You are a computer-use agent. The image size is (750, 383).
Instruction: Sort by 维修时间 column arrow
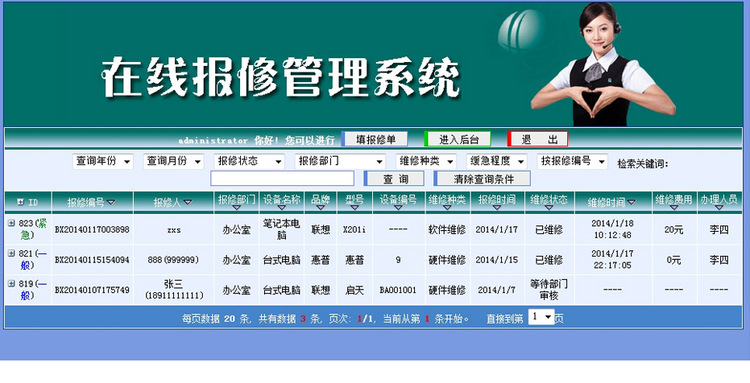coord(631,203)
